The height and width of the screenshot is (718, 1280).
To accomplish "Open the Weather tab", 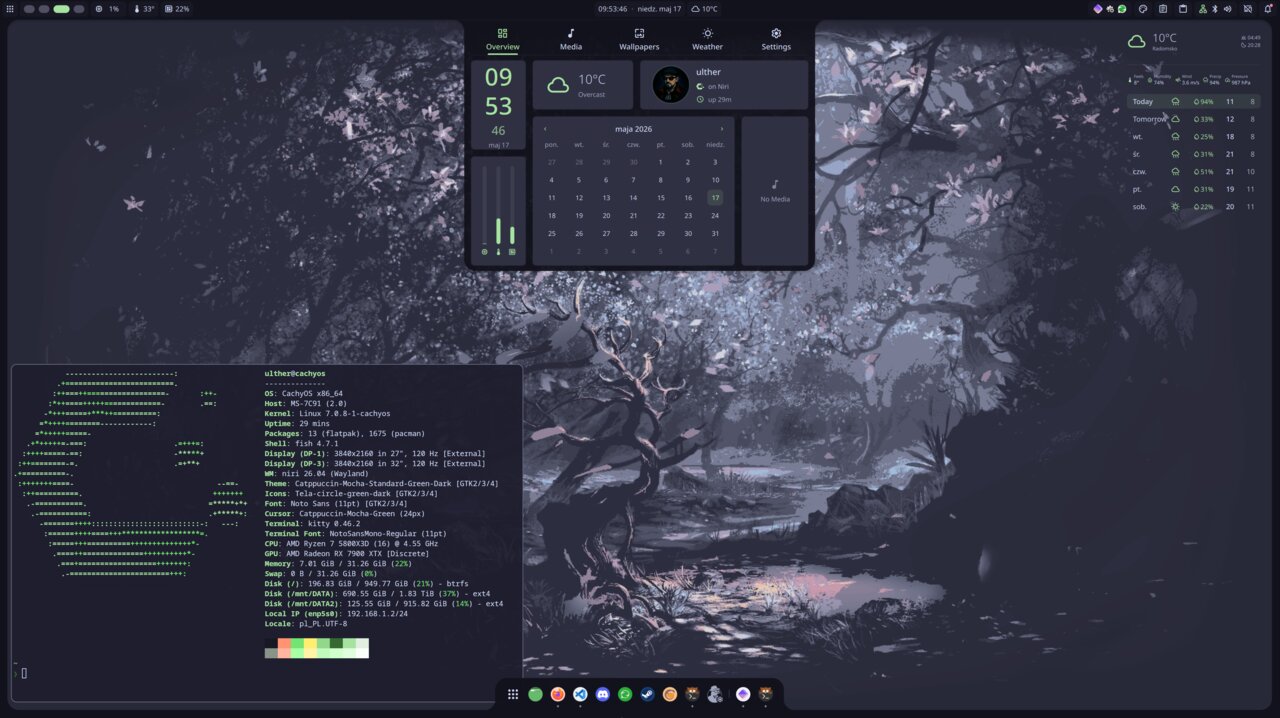I will pos(707,39).
